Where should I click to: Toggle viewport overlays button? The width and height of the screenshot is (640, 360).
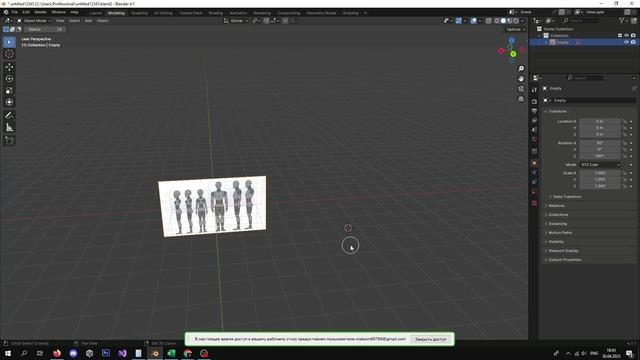pos(473,21)
